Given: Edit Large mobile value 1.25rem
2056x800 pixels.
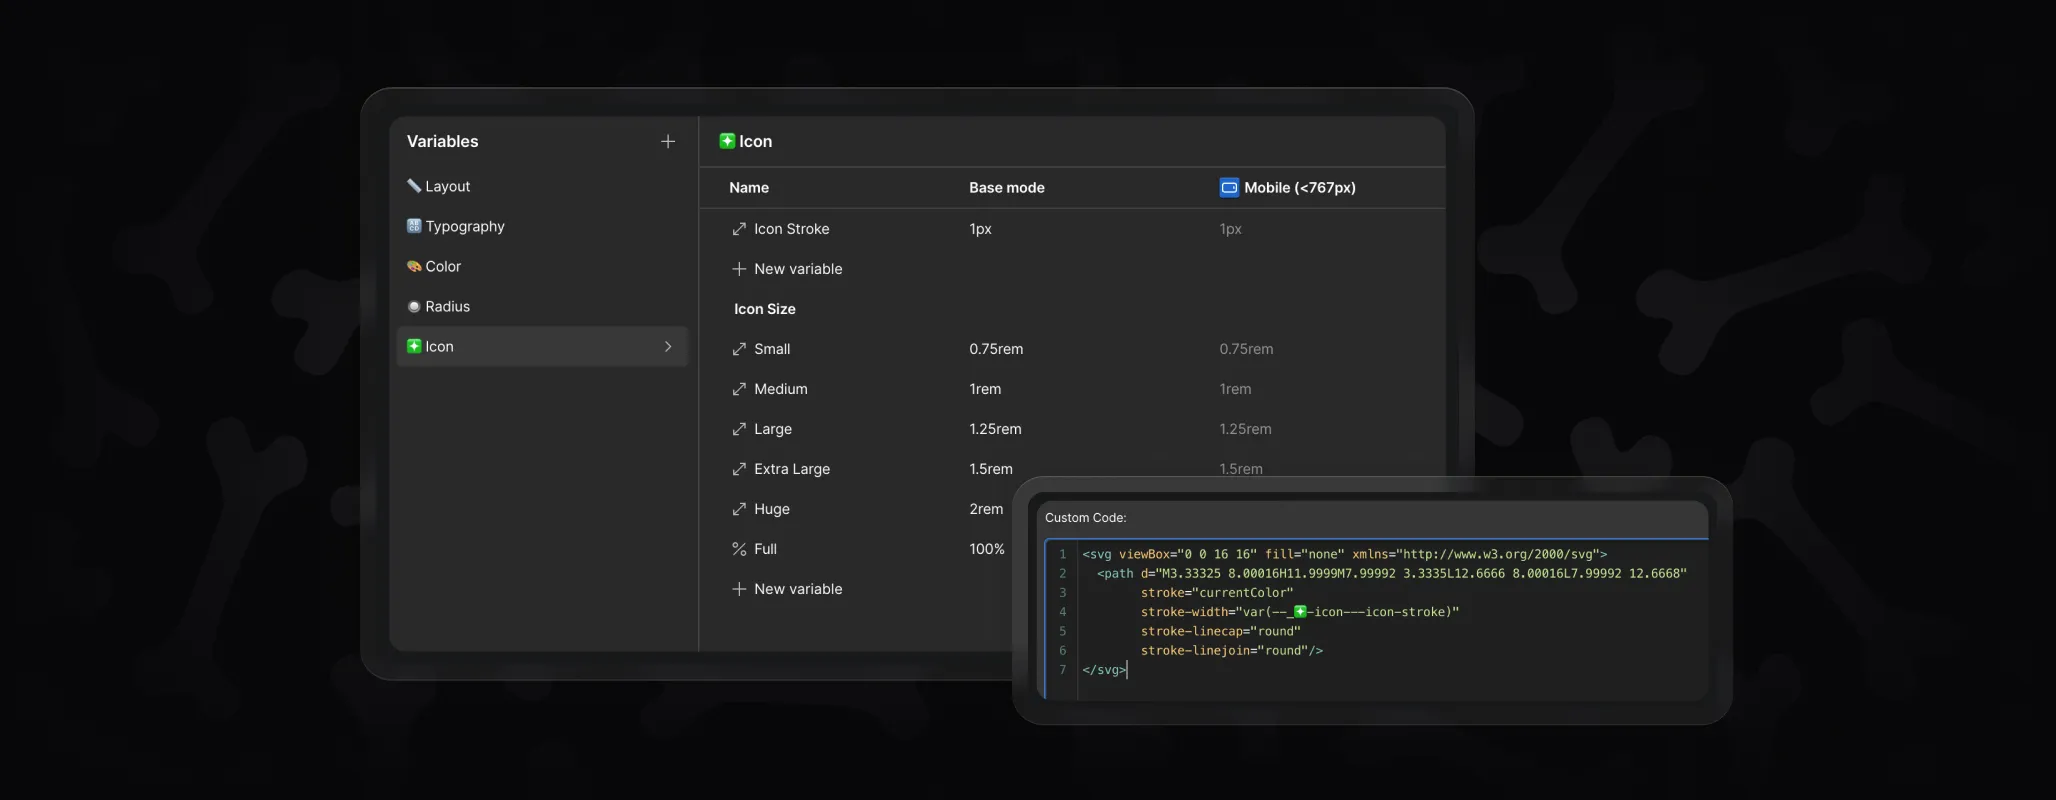Looking at the screenshot, I should (1245, 429).
